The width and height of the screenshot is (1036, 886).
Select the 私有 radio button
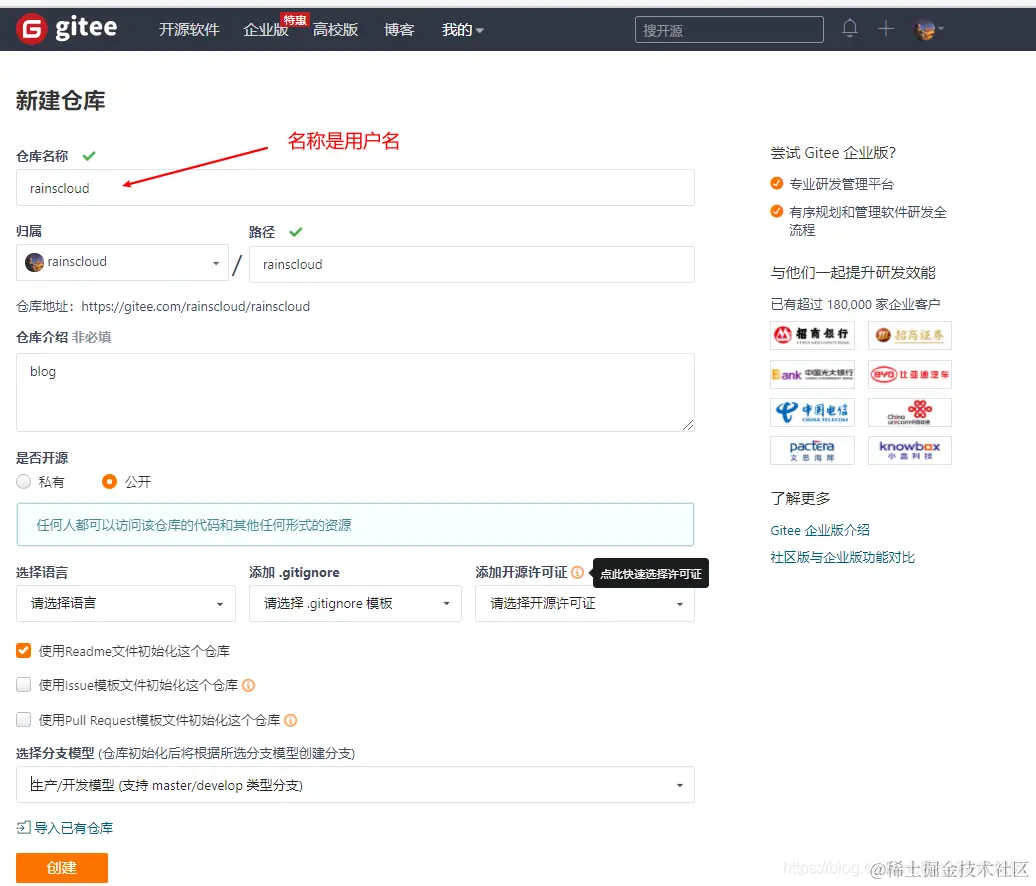tap(23, 481)
